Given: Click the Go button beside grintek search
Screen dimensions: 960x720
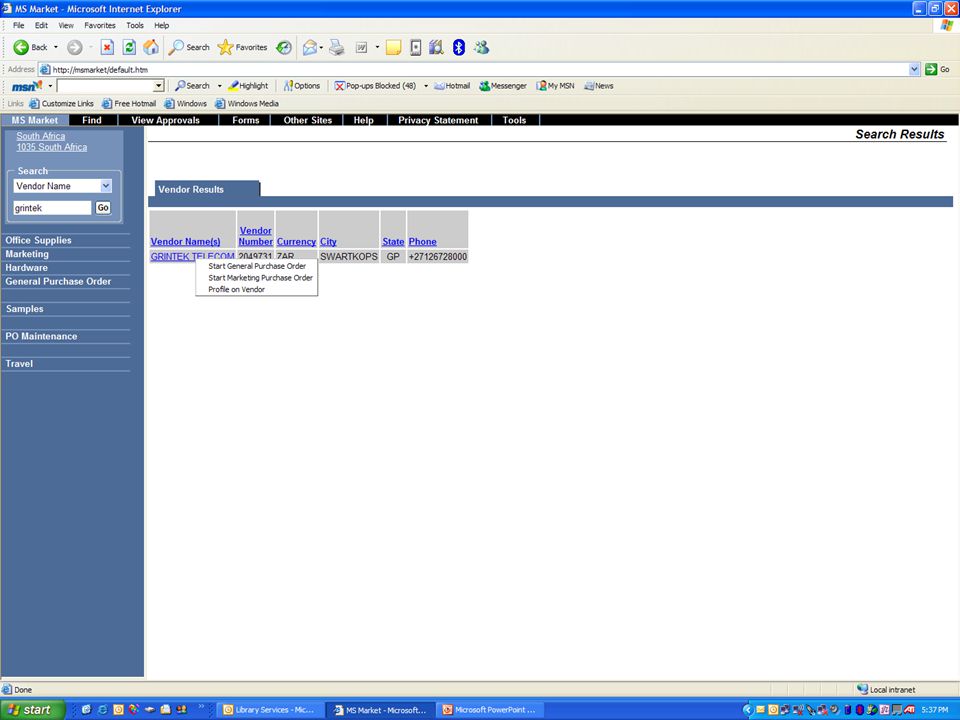Looking at the screenshot, I should pyautogui.click(x=103, y=208).
